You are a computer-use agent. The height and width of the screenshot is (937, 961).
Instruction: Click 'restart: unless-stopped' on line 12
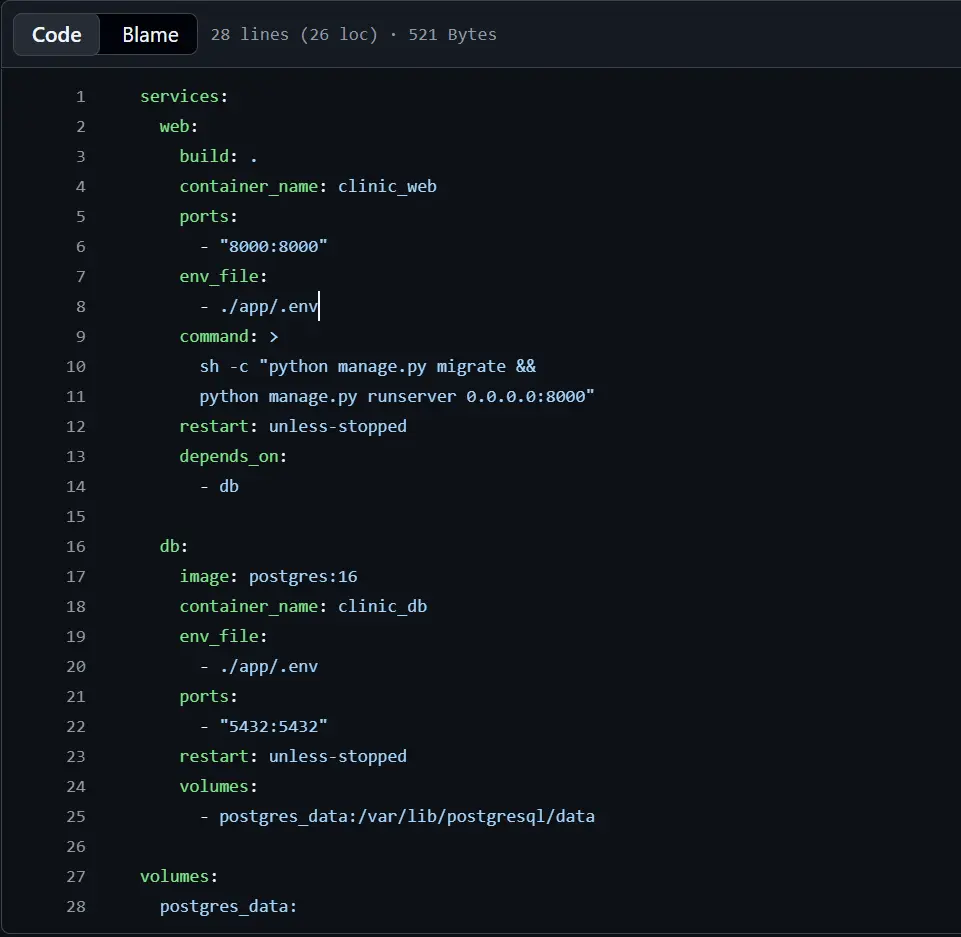(x=293, y=427)
